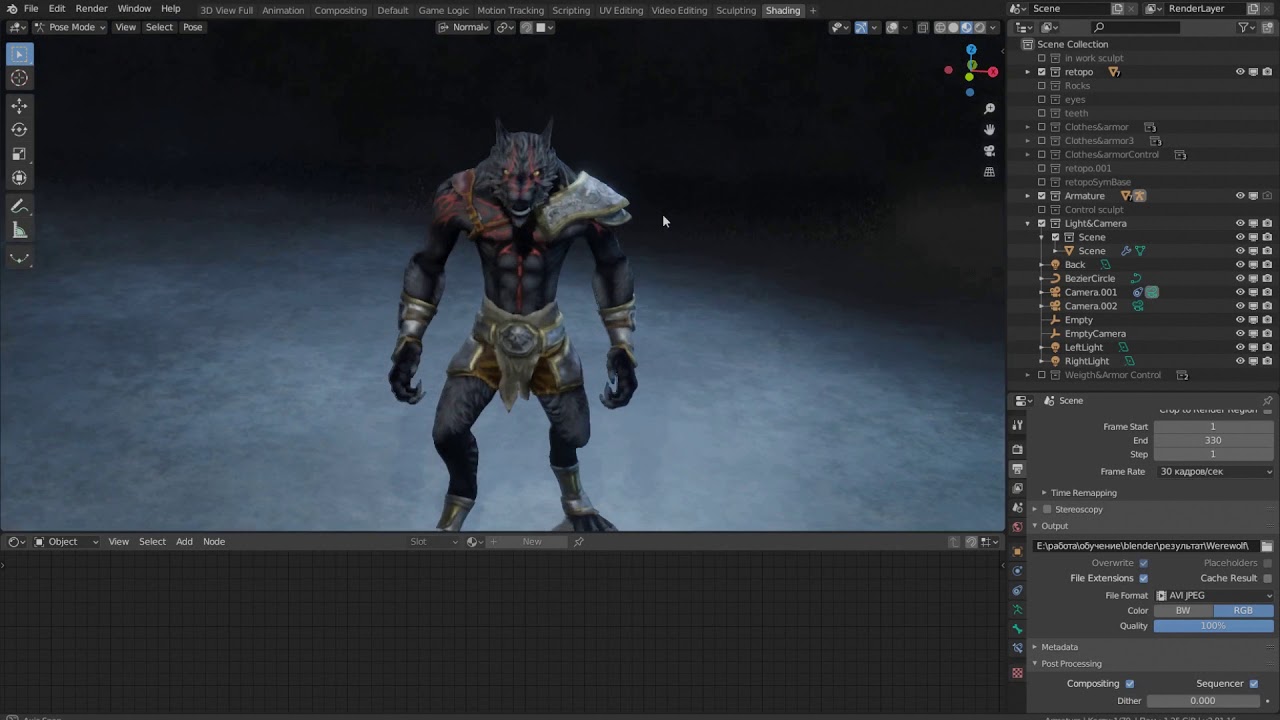Viewport: 1280px width, 720px height.
Task: Open the File menu
Action: tap(31, 9)
